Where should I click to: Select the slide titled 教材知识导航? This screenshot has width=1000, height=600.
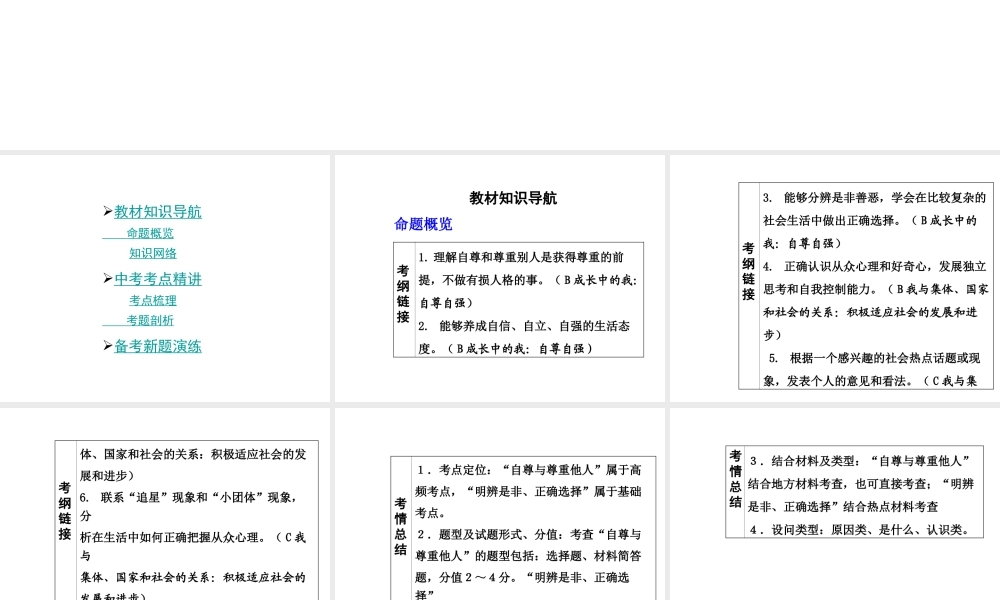[x=499, y=279]
